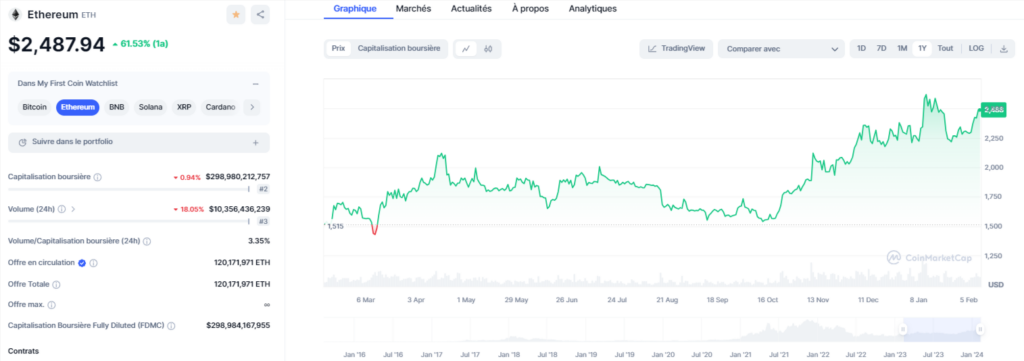Click the download chart data icon
Screen dimensions: 1024x361
[x=1003, y=48]
